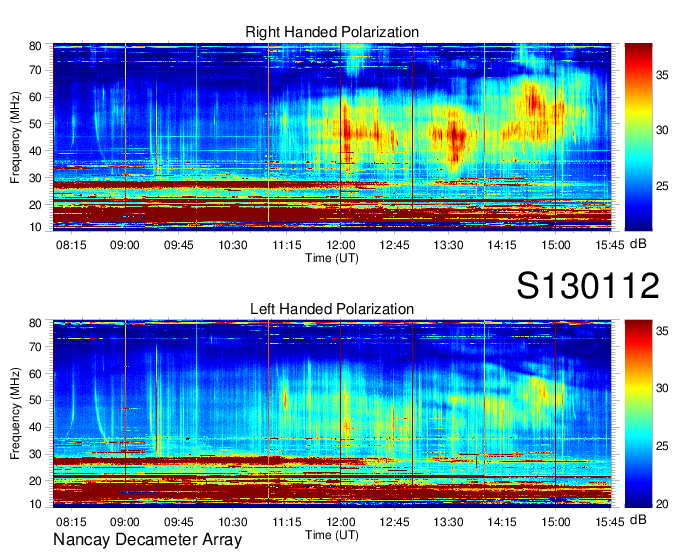
Task: Click the 25 dB value on top colorbar
Action: tap(662, 186)
